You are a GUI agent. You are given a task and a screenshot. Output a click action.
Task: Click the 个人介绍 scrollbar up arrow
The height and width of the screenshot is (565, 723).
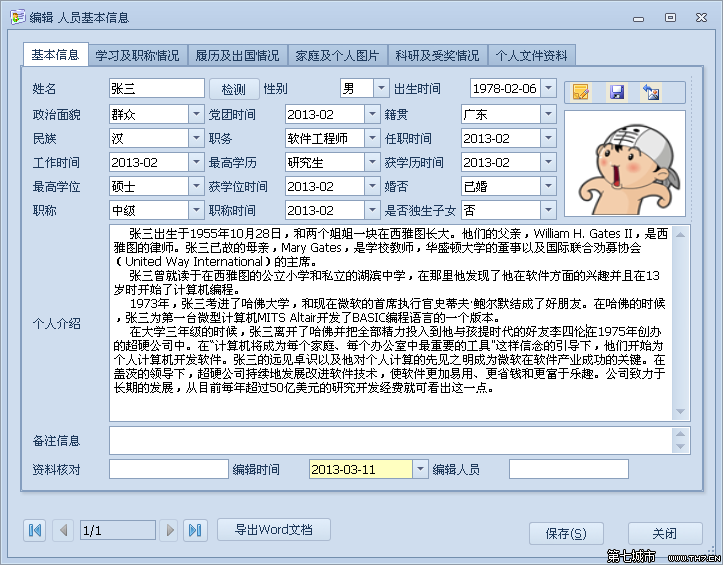click(x=680, y=235)
